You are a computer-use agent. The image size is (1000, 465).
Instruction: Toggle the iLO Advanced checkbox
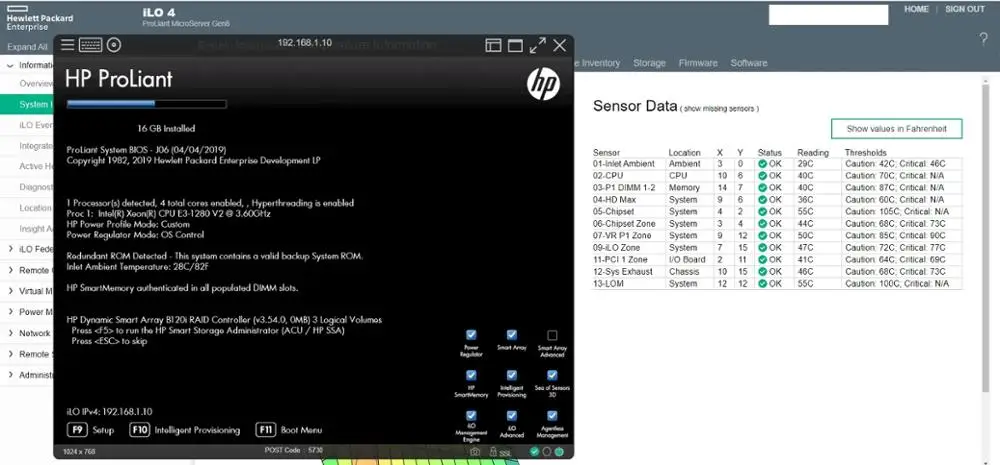511,416
